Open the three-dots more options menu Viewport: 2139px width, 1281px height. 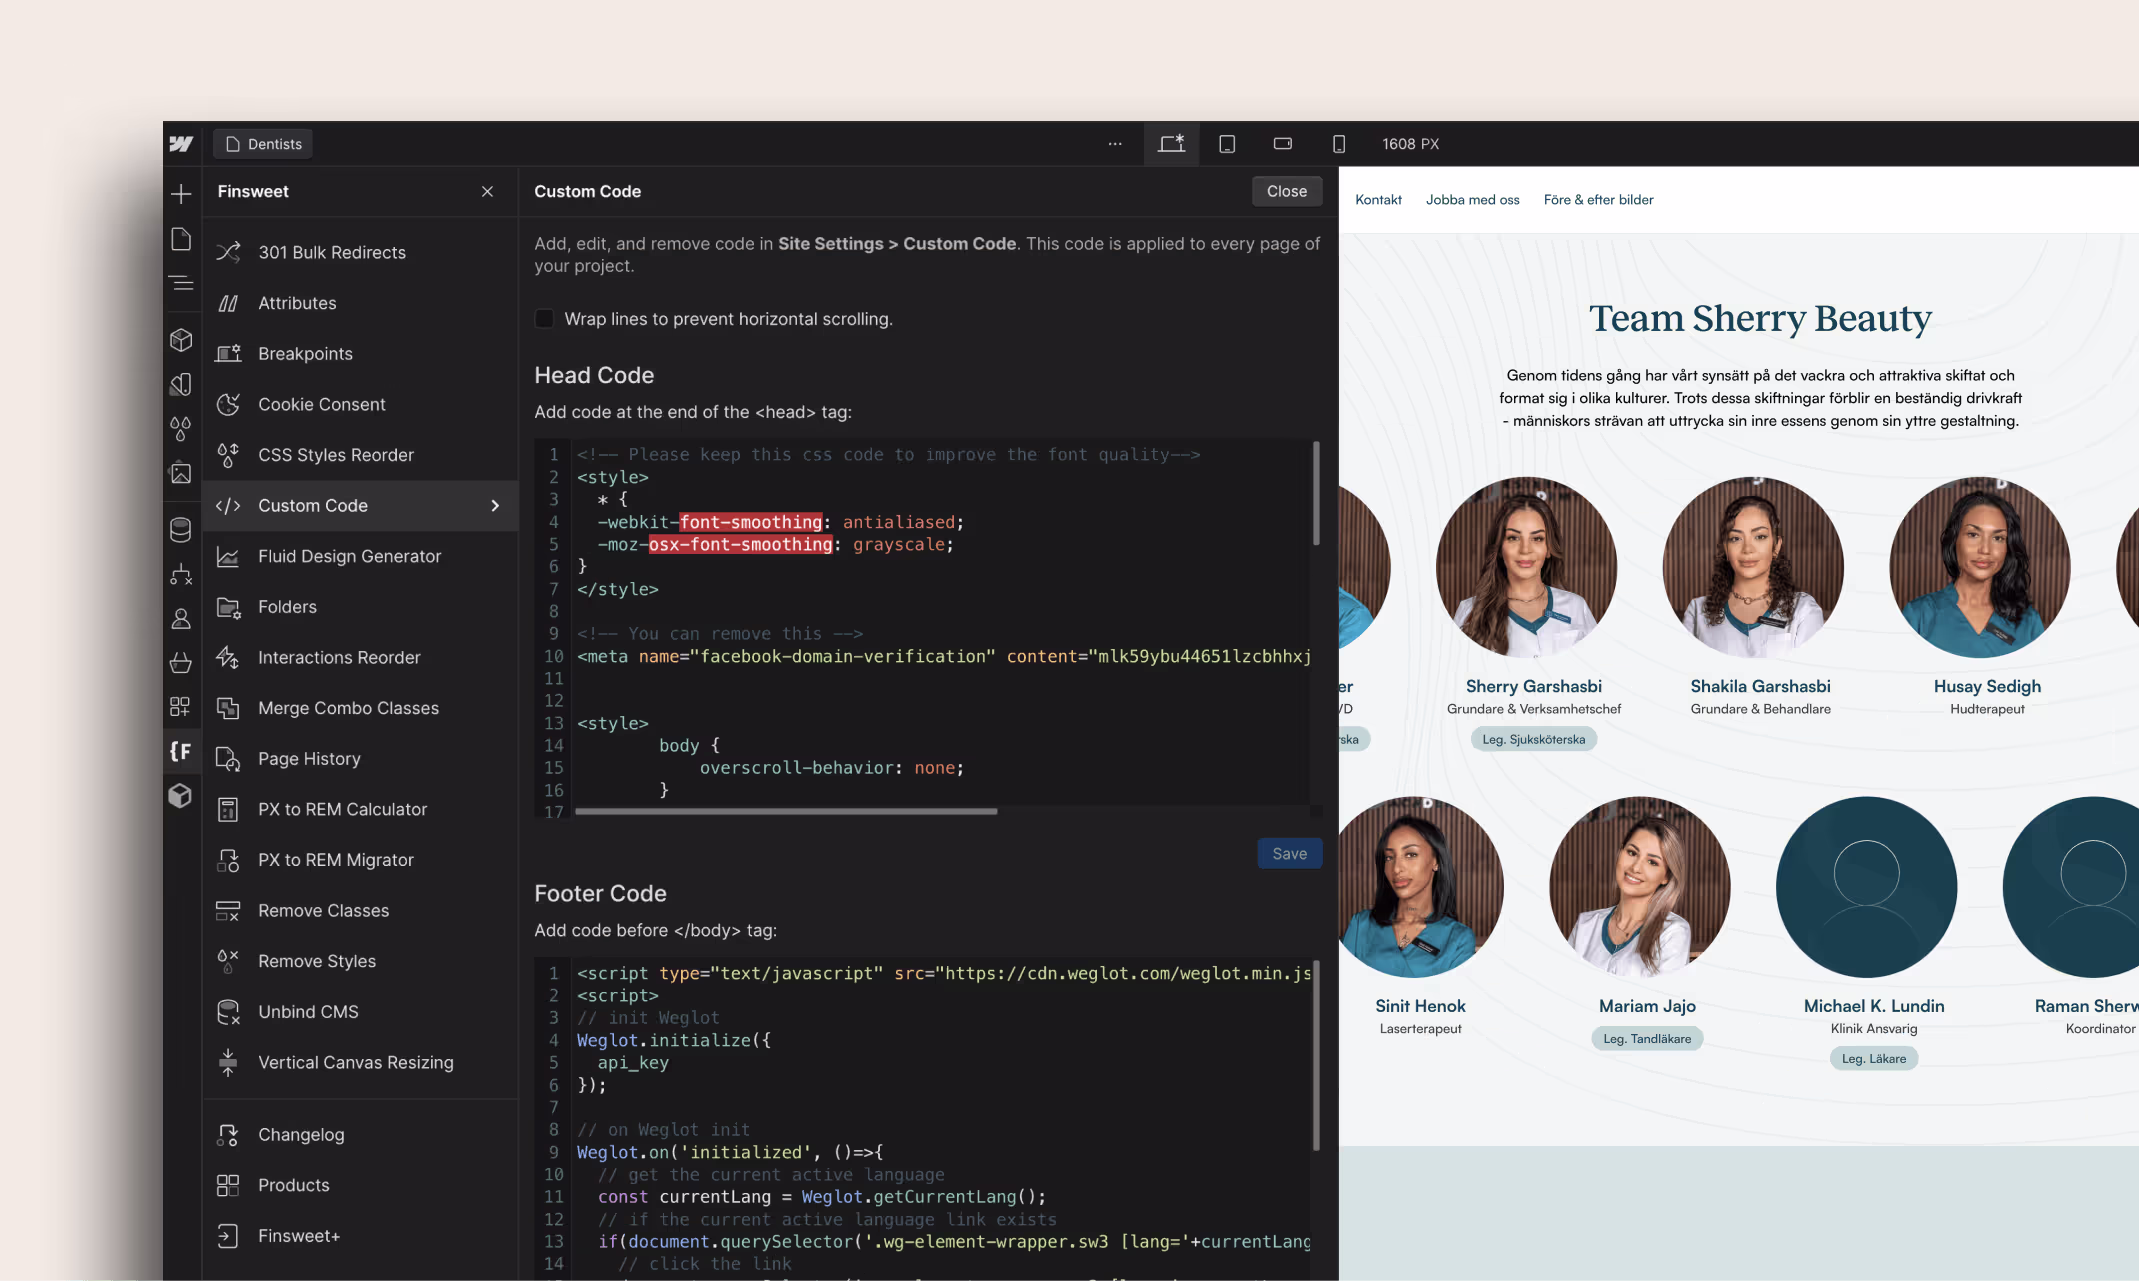[1115, 144]
